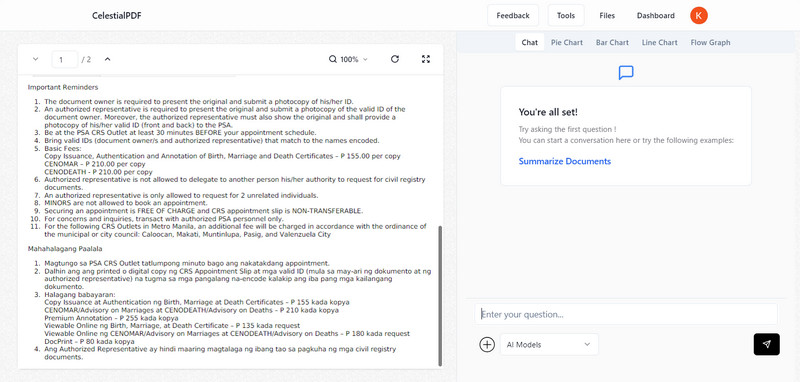Click the Feedback button
Screen dimensions: 800x382
coord(513,15)
